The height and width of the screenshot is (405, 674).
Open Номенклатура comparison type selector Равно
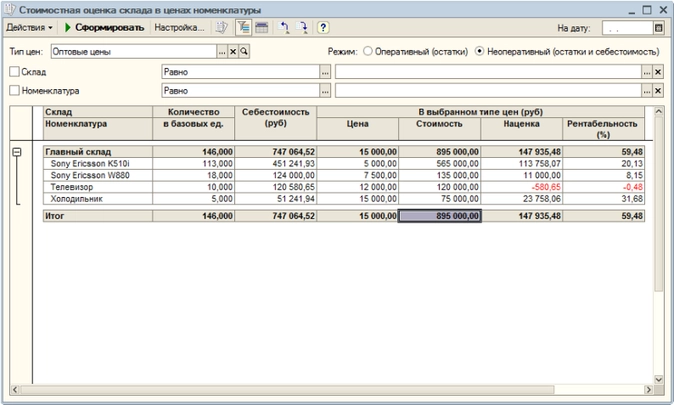(x=325, y=91)
